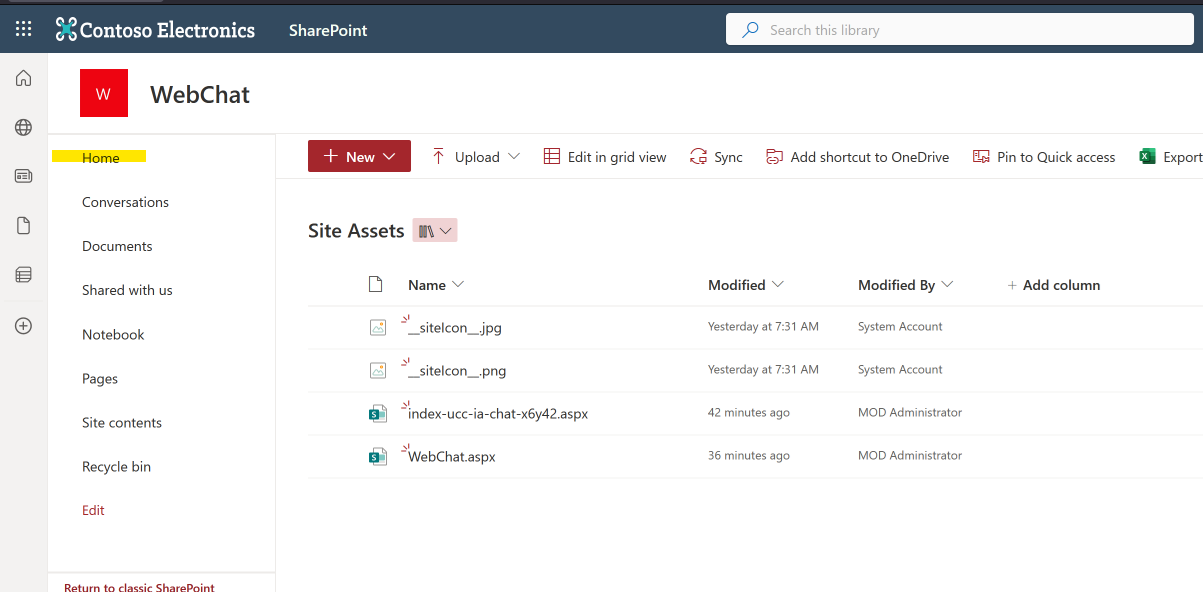
Task: Open My lists icon in app bar
Action: (23, 275)
